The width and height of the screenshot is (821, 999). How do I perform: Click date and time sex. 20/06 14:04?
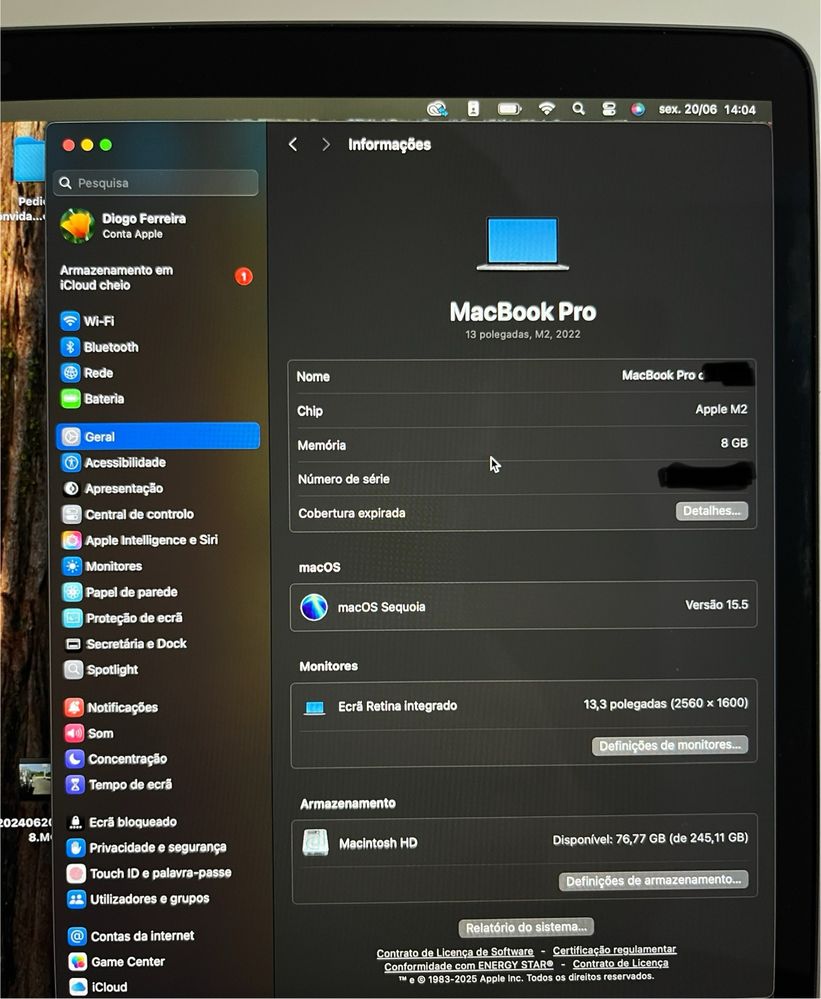(x=707, y=110)
